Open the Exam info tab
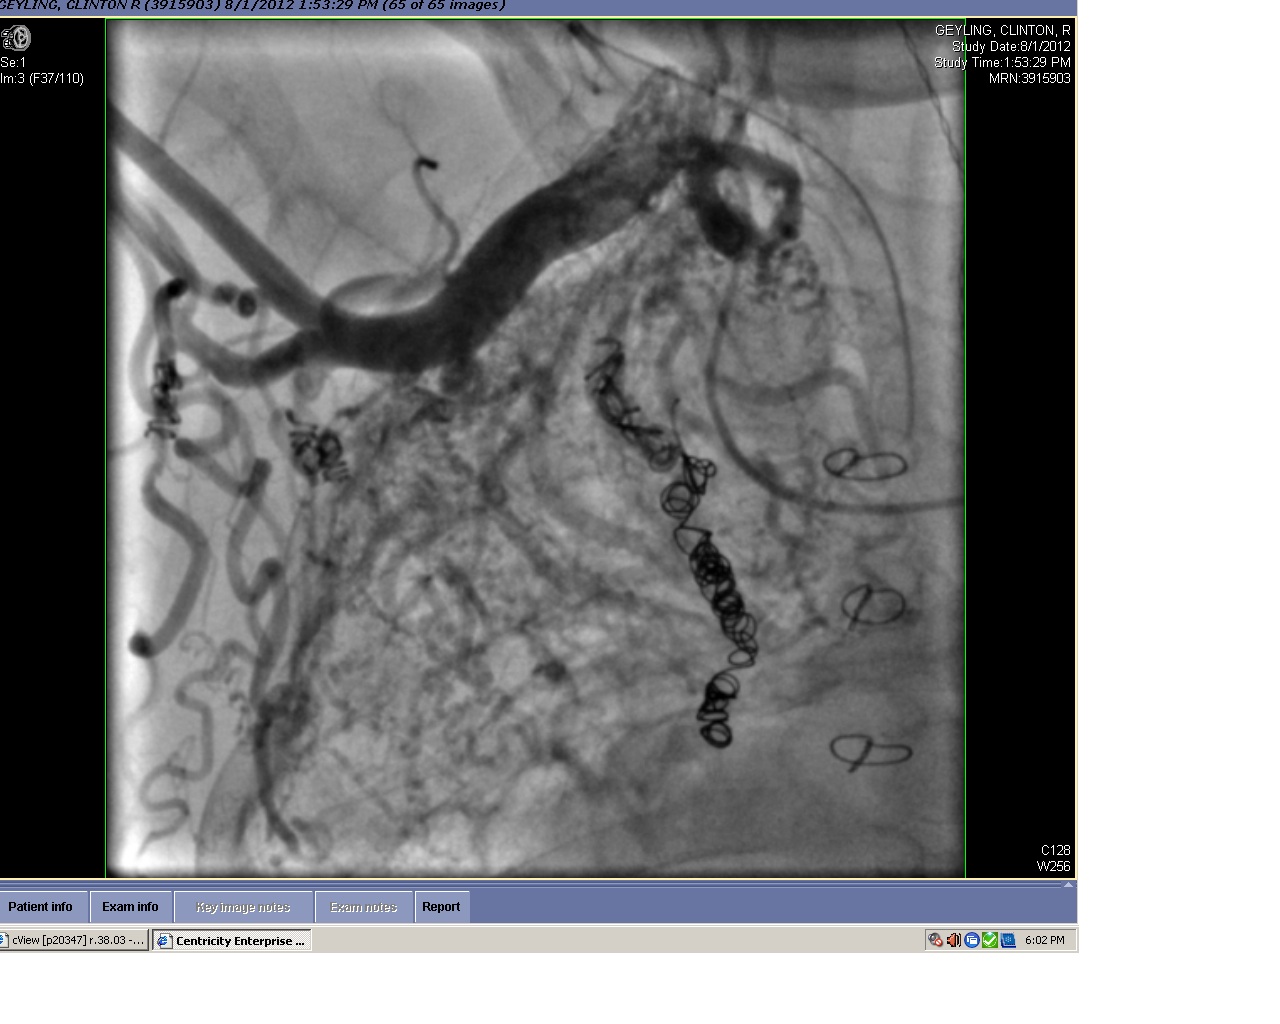Image resolution: width=1280 pixels, height=1024 pixels. pyautogui.click(x=130, y=907)
